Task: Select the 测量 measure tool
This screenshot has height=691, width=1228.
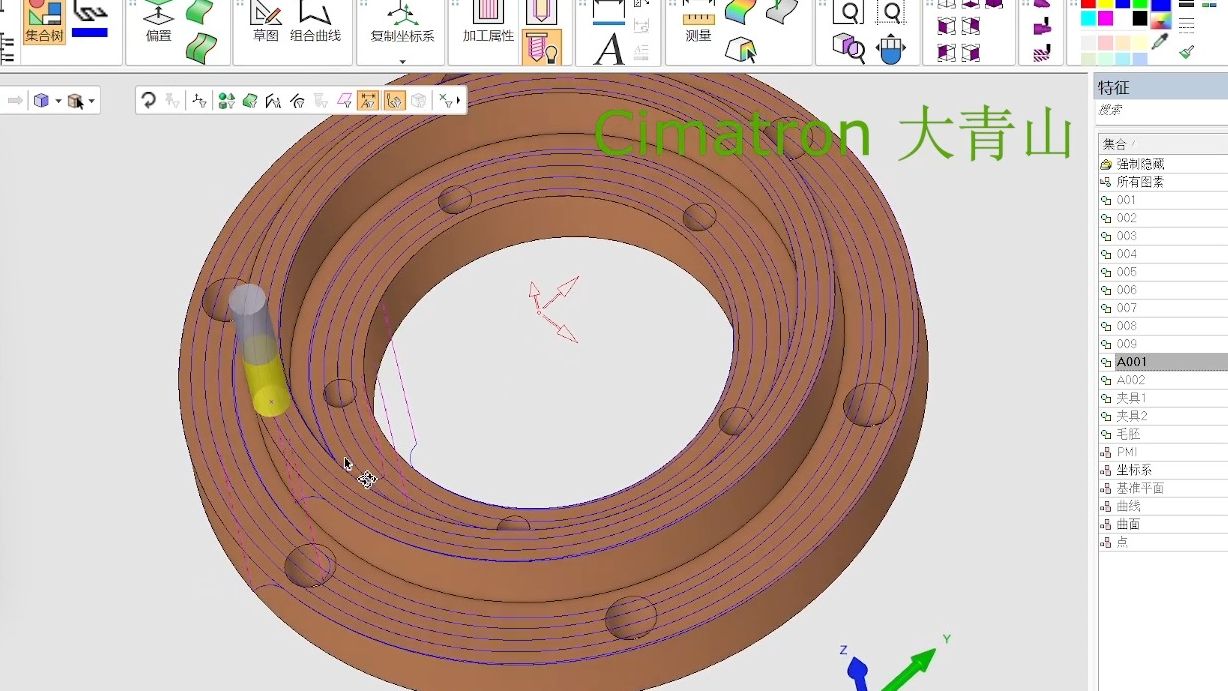Action: 698,23
